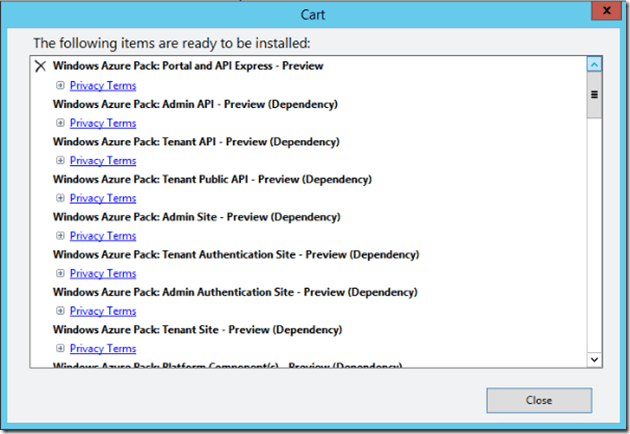Click the scrollbar up arrow
The width and height of the screenshot is (630, 434).
click(594, 65)
